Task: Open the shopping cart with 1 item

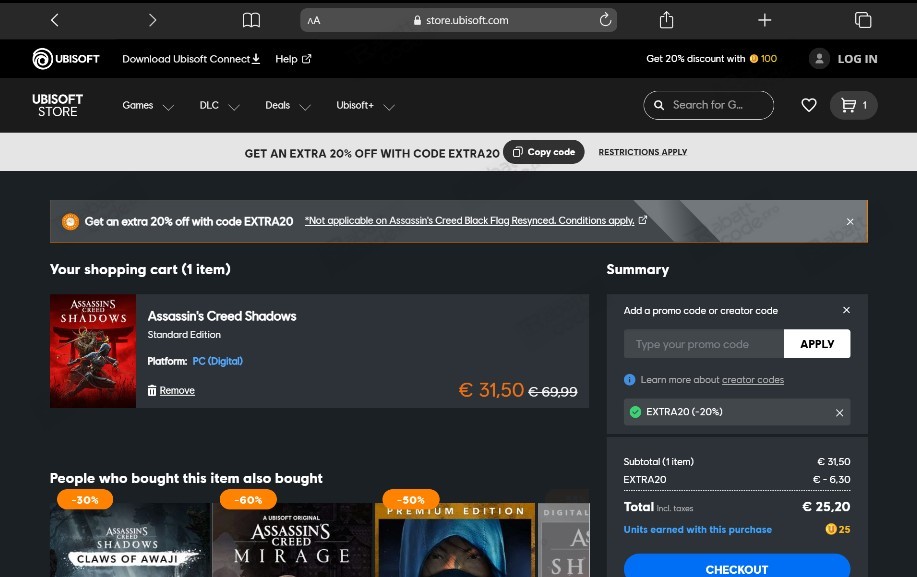Action: pyautogui.click(x=853, y=105)
